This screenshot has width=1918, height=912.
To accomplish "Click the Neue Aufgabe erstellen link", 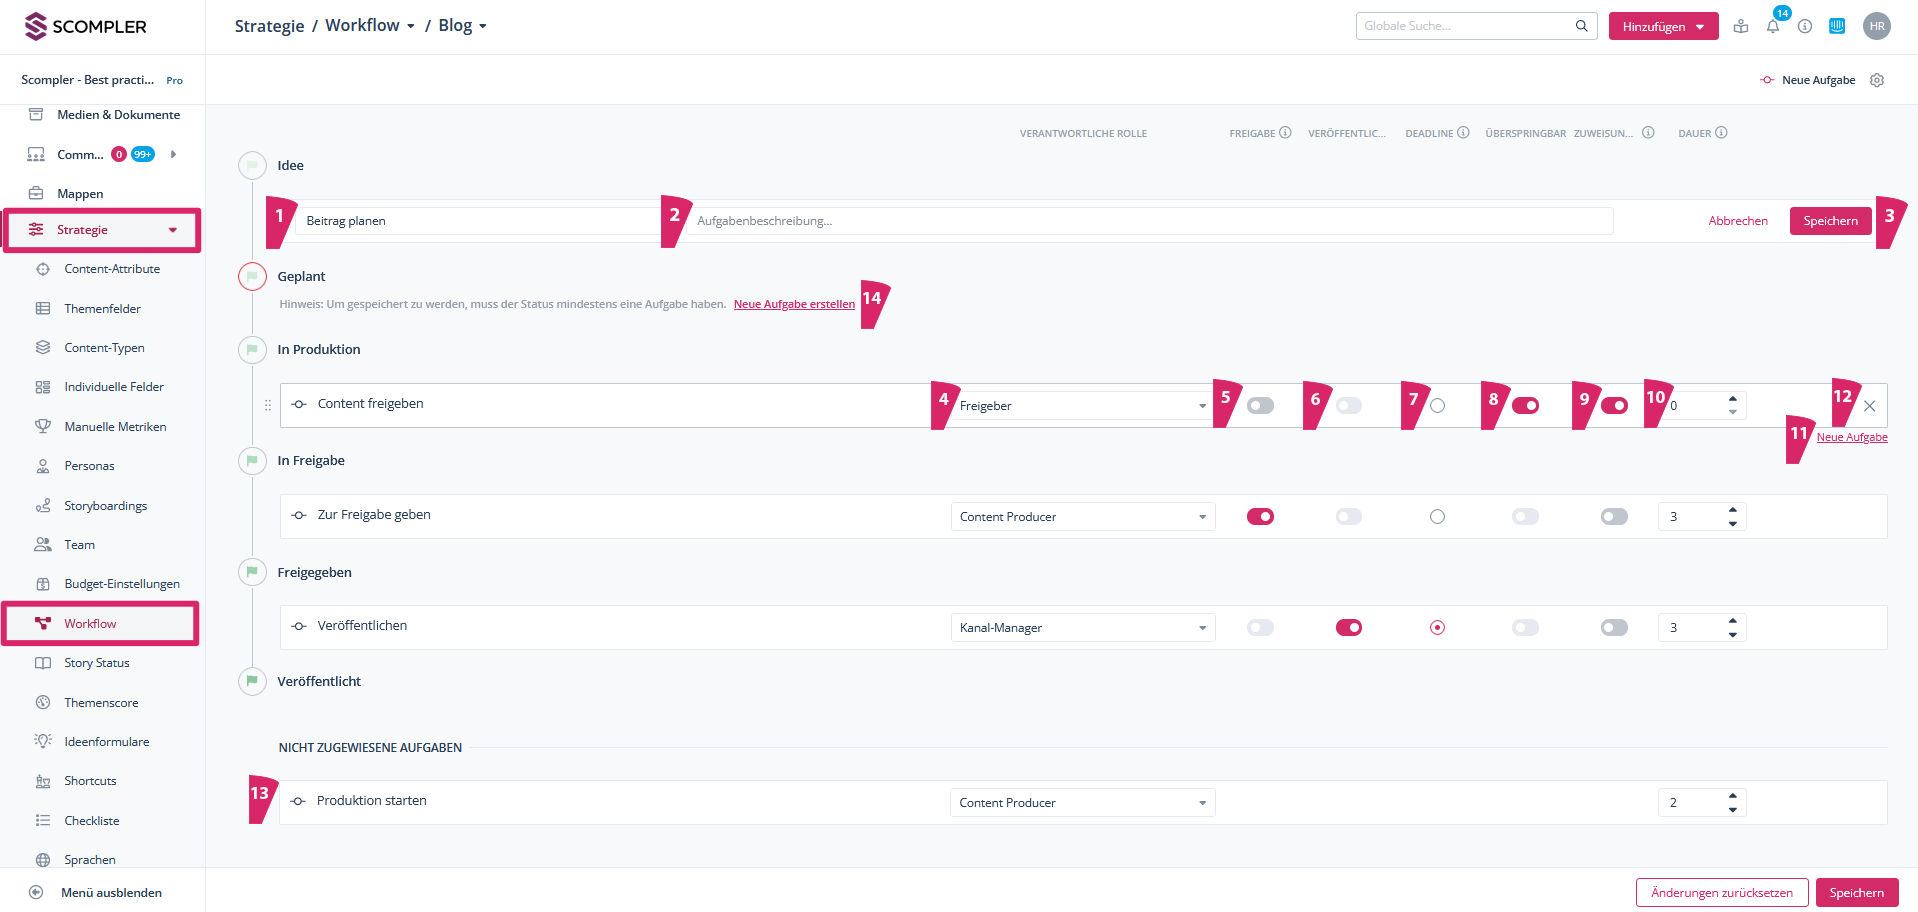I will [x=794, y=304].
